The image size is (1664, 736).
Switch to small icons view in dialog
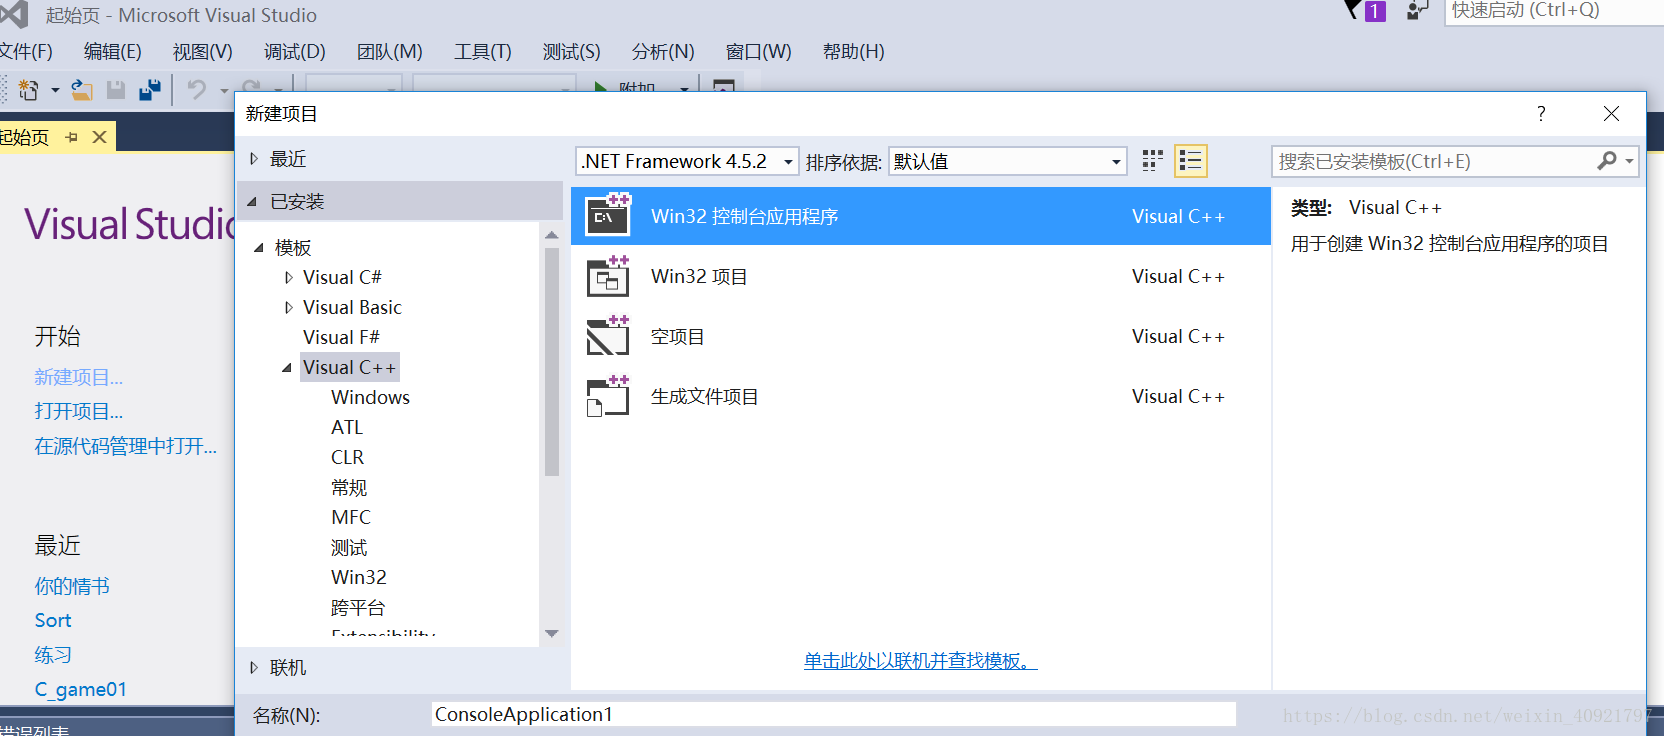tap(1153, 161)
